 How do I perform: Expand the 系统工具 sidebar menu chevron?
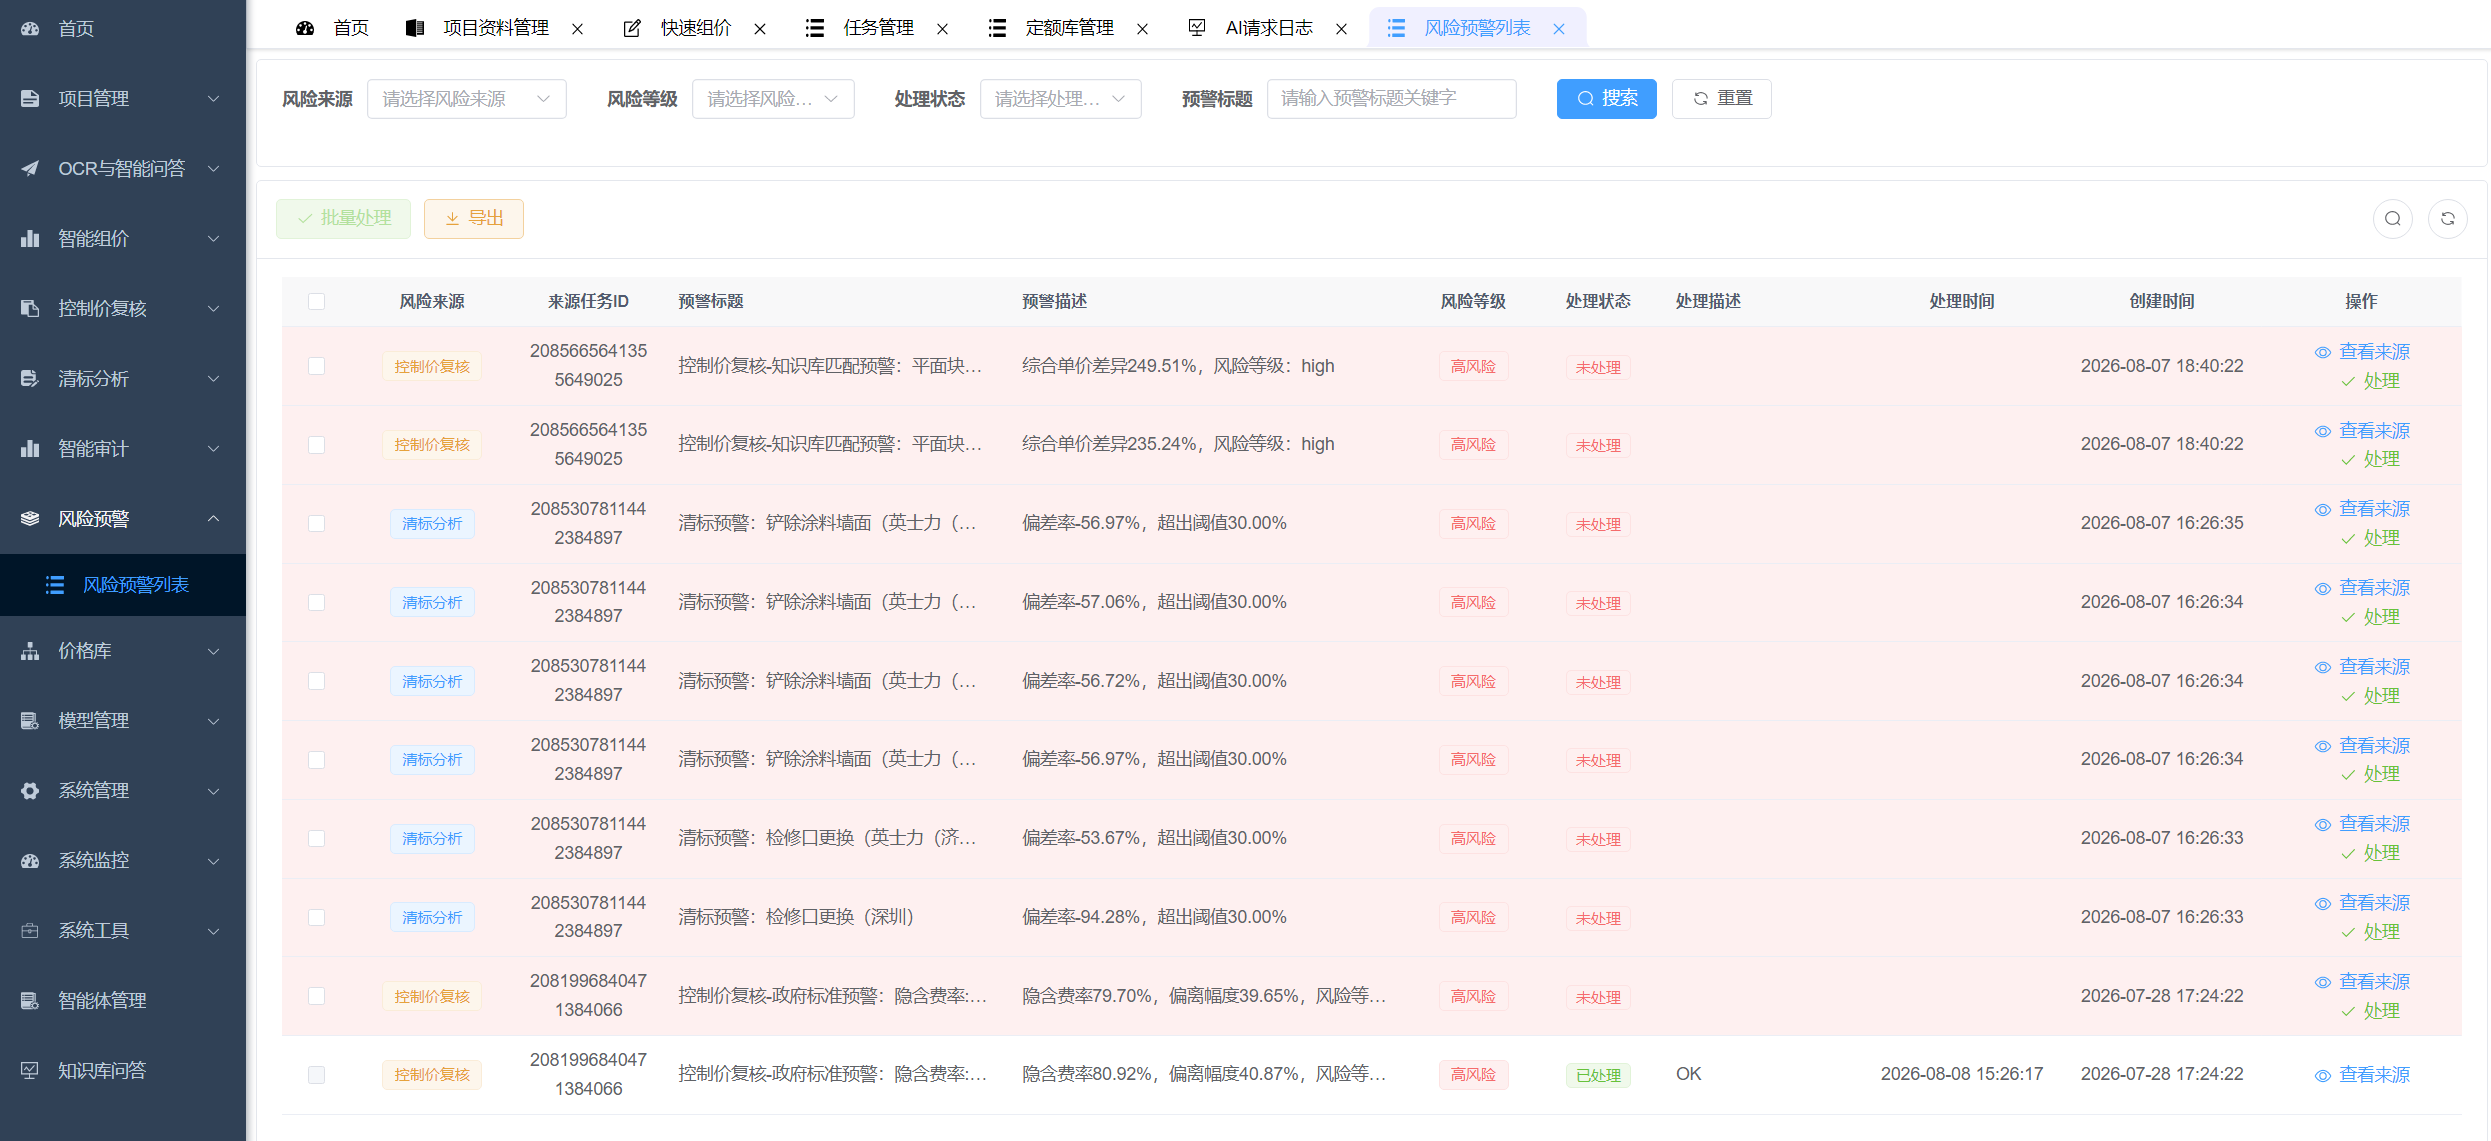[213, 931]
